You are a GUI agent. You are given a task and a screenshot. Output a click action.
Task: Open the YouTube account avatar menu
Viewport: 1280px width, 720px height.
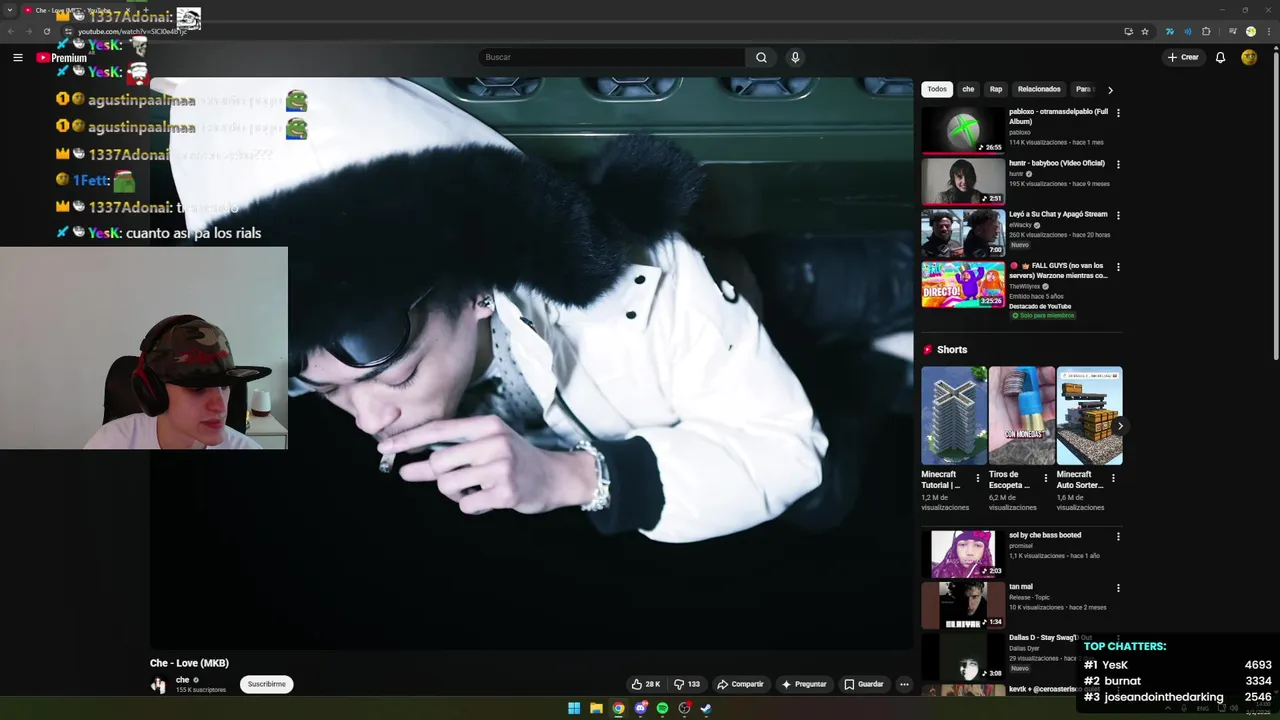[x=1249, y=57]
